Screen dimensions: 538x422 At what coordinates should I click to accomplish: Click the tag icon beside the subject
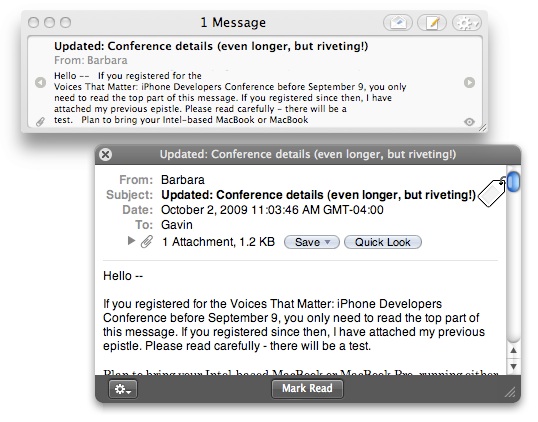(492, 192)
